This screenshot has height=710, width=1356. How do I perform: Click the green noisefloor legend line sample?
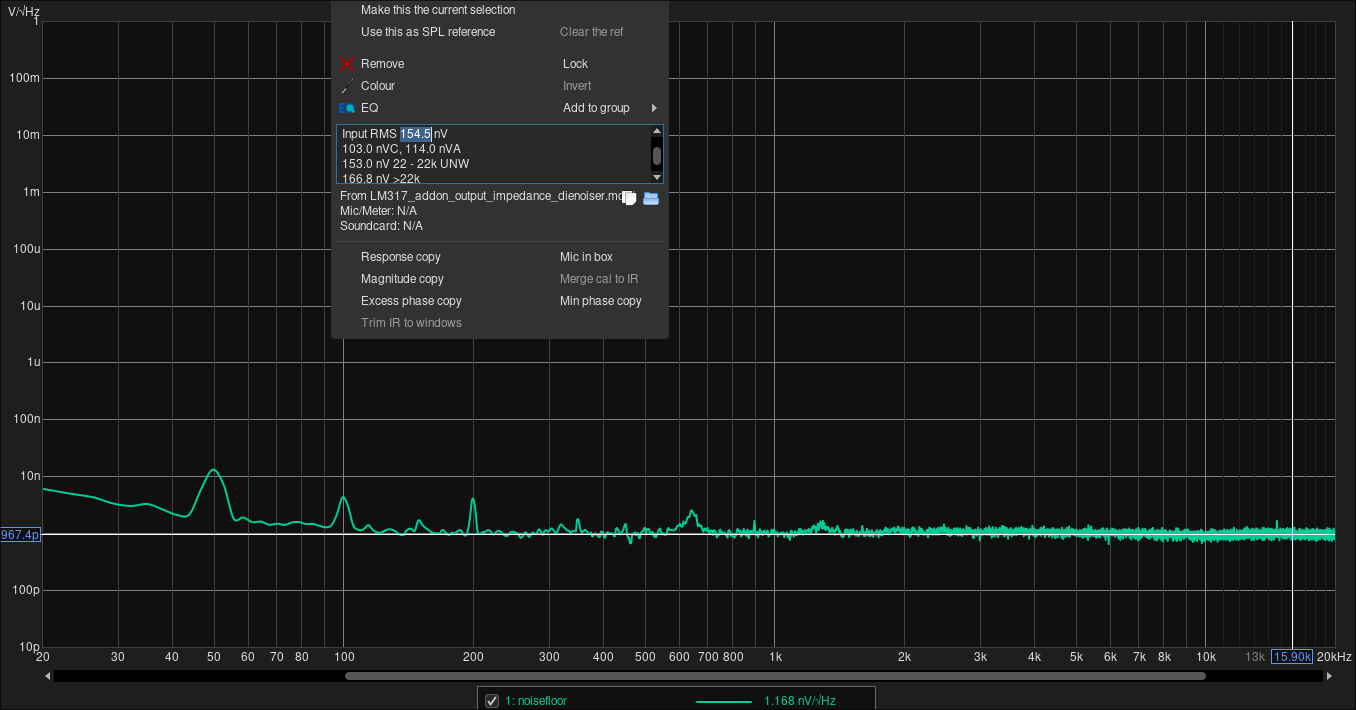pos(723,701)
